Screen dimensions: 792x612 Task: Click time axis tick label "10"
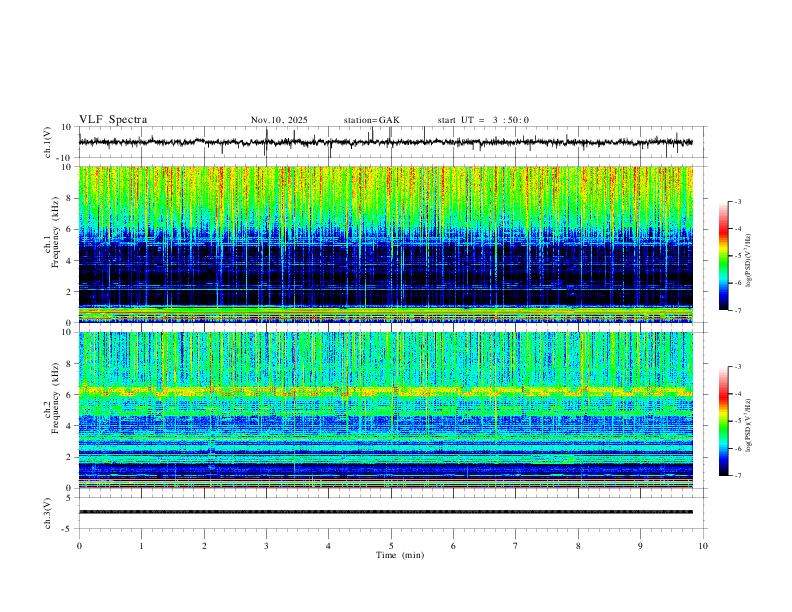coord(703,546)
